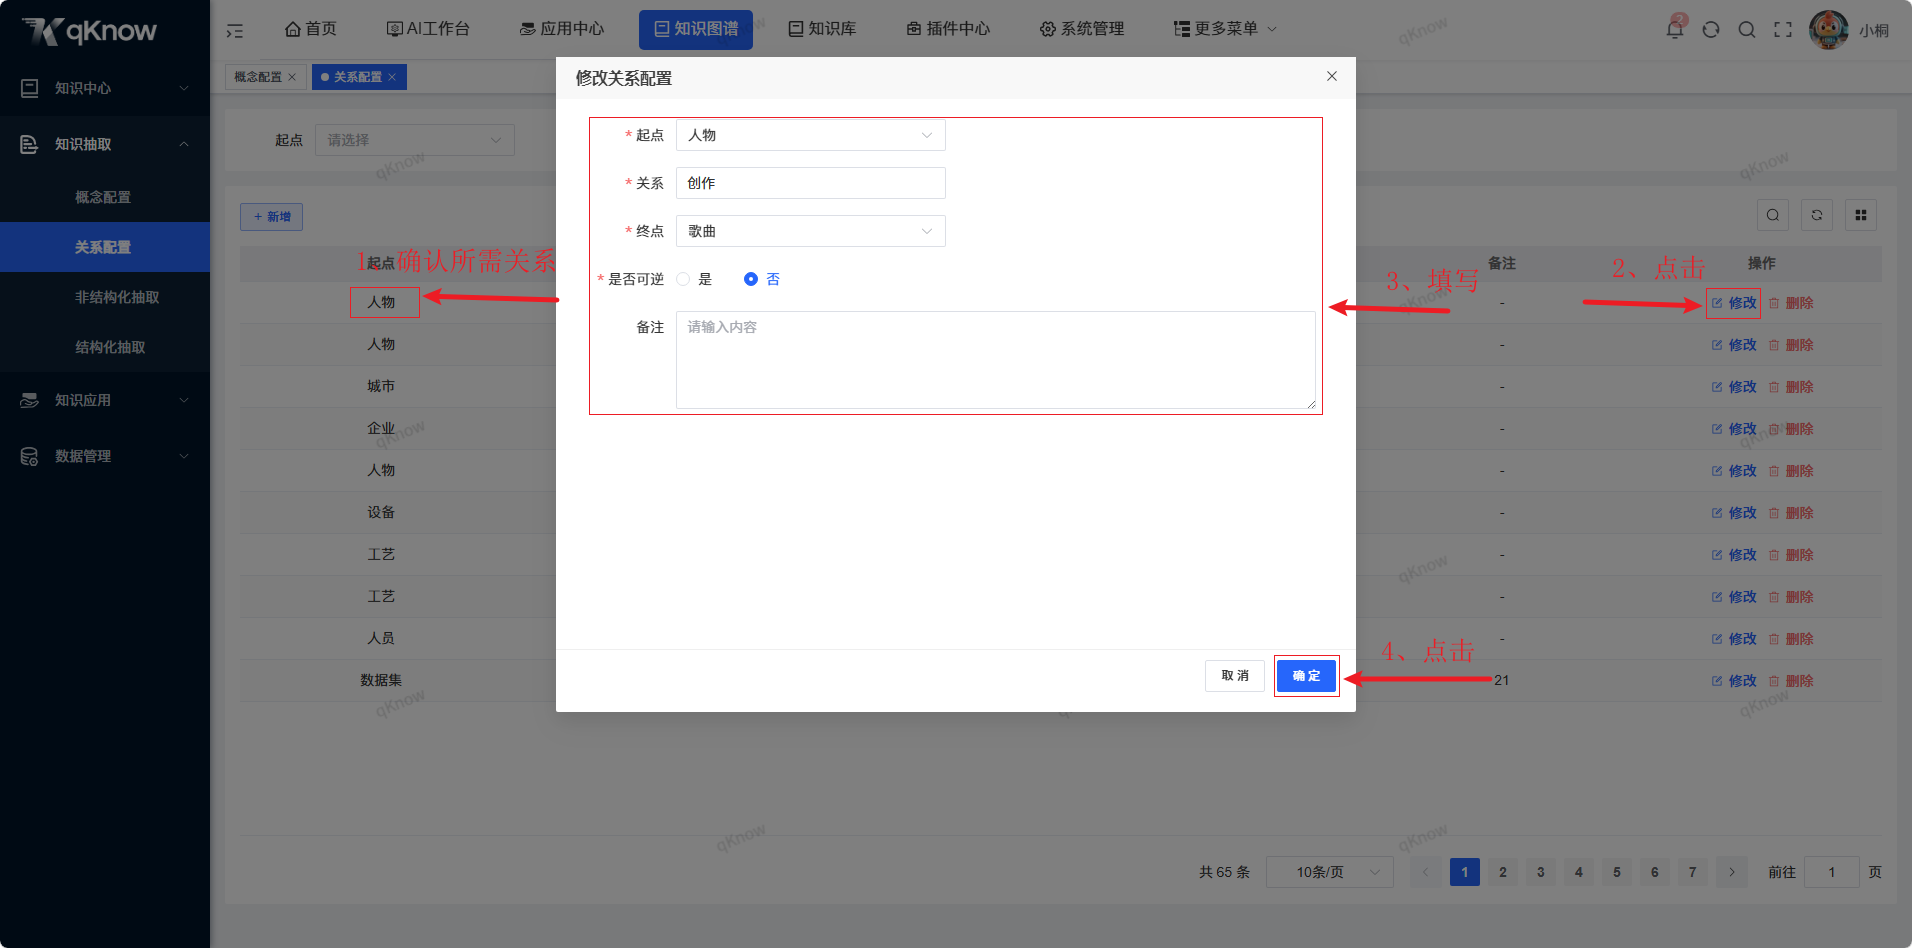Click the 备注 textarea
1912x948 pixels.
pos(996,360)
